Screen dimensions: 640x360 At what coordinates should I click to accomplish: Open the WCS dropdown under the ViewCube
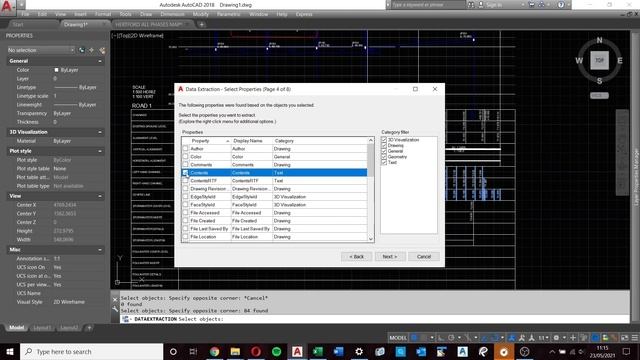[x=599, y=96]
